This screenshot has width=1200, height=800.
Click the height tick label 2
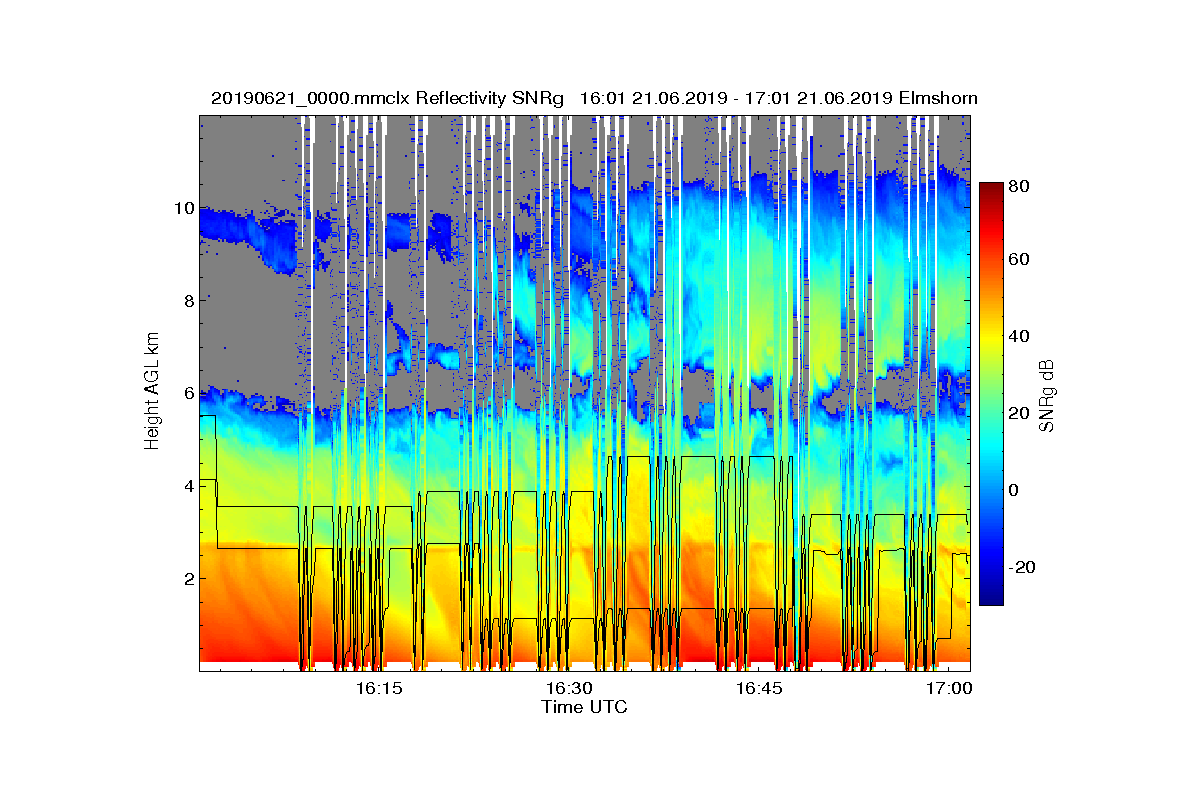point(187,578)
